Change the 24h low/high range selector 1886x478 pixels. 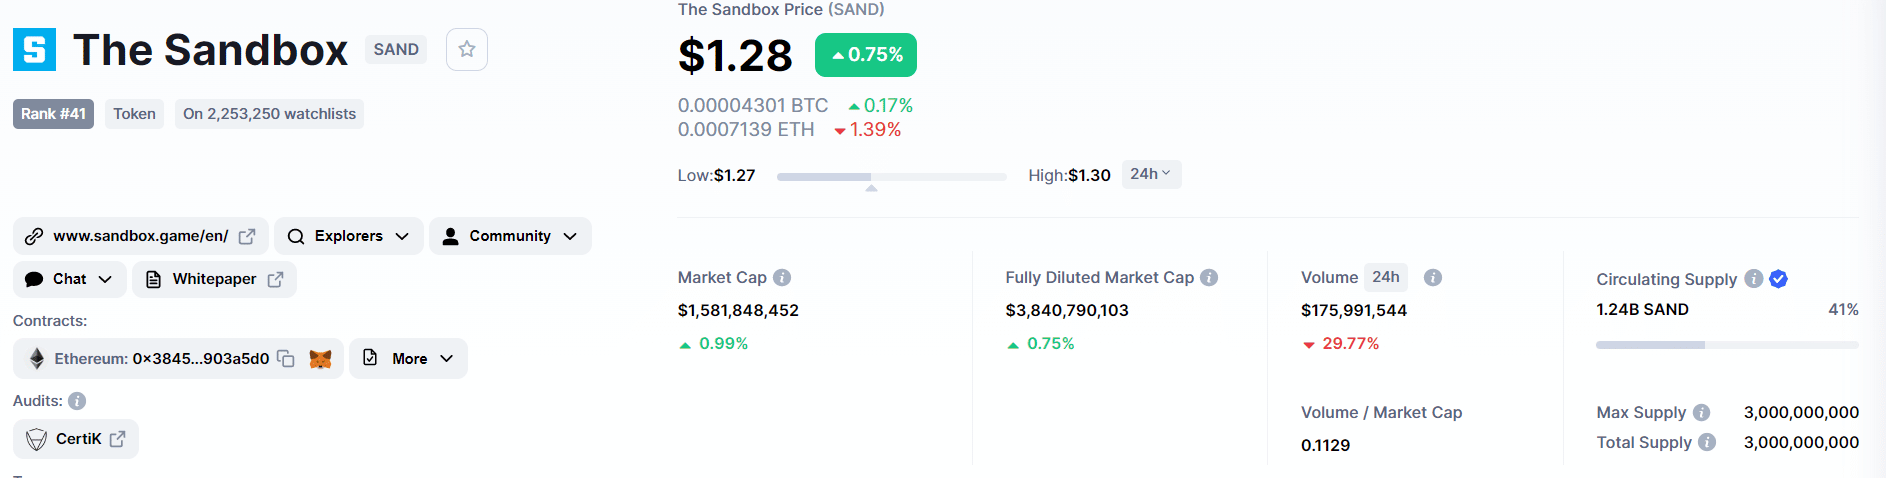[x=1150, y=174]
